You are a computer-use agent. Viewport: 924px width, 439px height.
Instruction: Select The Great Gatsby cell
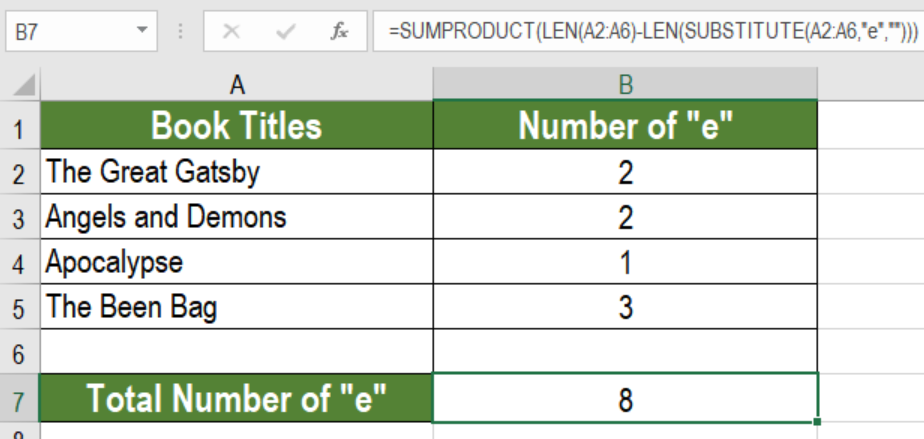click(237, 171)
